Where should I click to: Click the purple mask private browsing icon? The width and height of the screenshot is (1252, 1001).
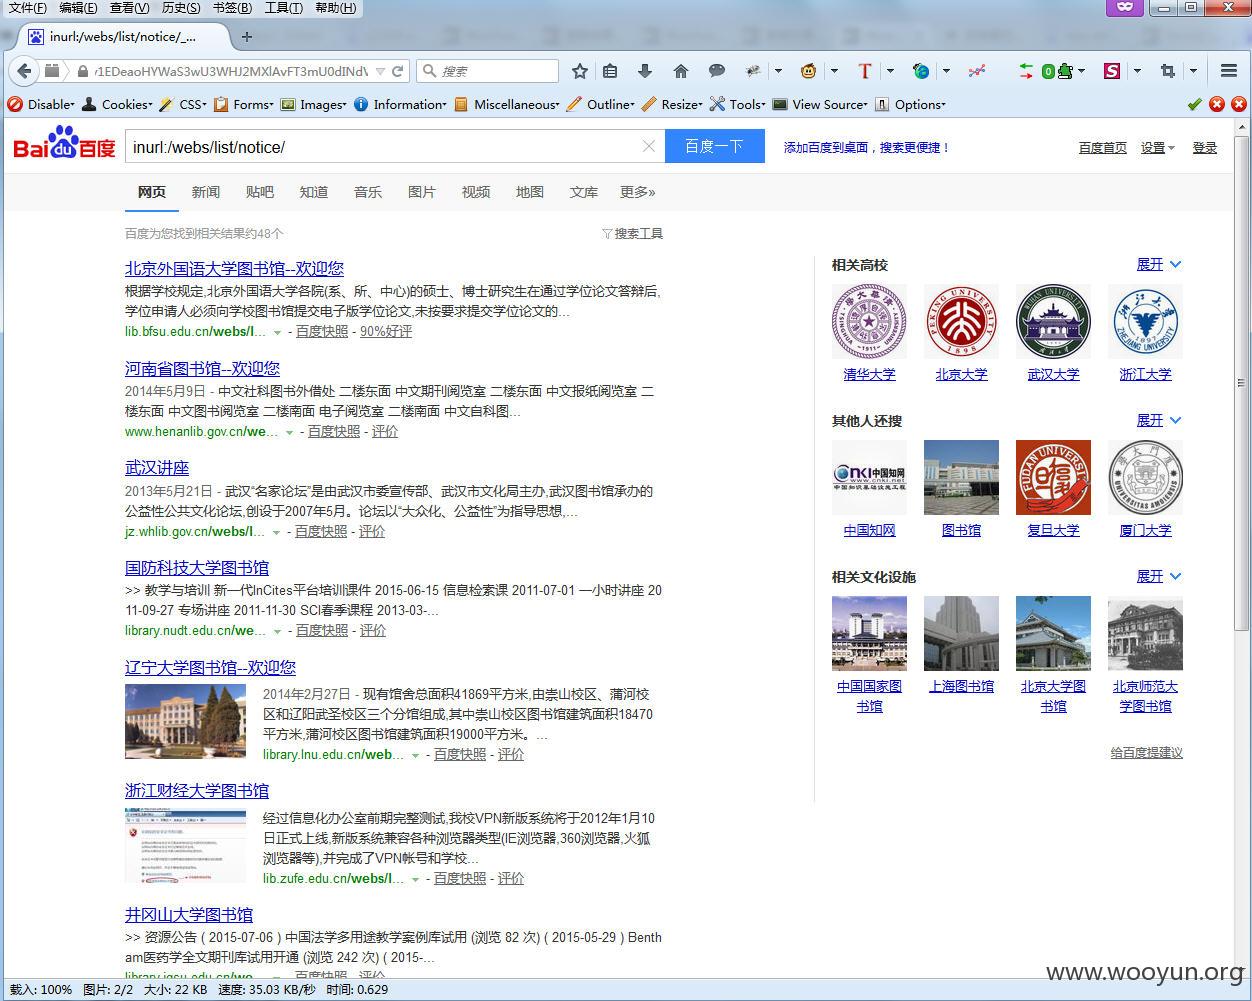tap(1125, 7)
